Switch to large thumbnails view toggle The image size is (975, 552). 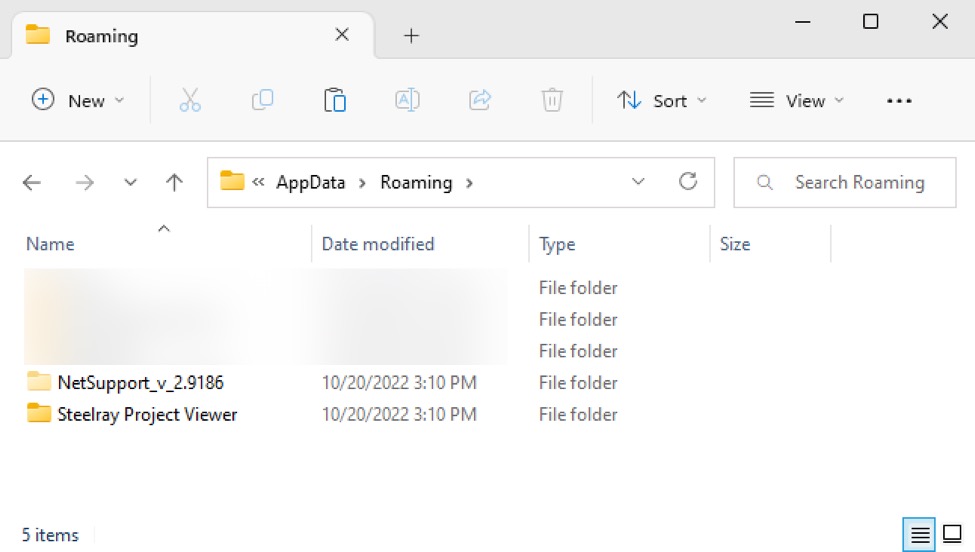[952, 535]
